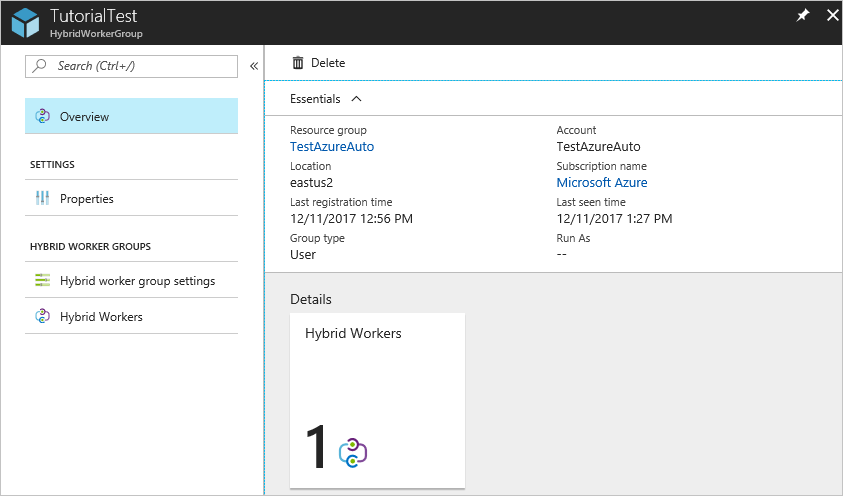Collapse the sidebar with the double chevron
Screen dimensions: 843x496
click(x=254, y=66)
